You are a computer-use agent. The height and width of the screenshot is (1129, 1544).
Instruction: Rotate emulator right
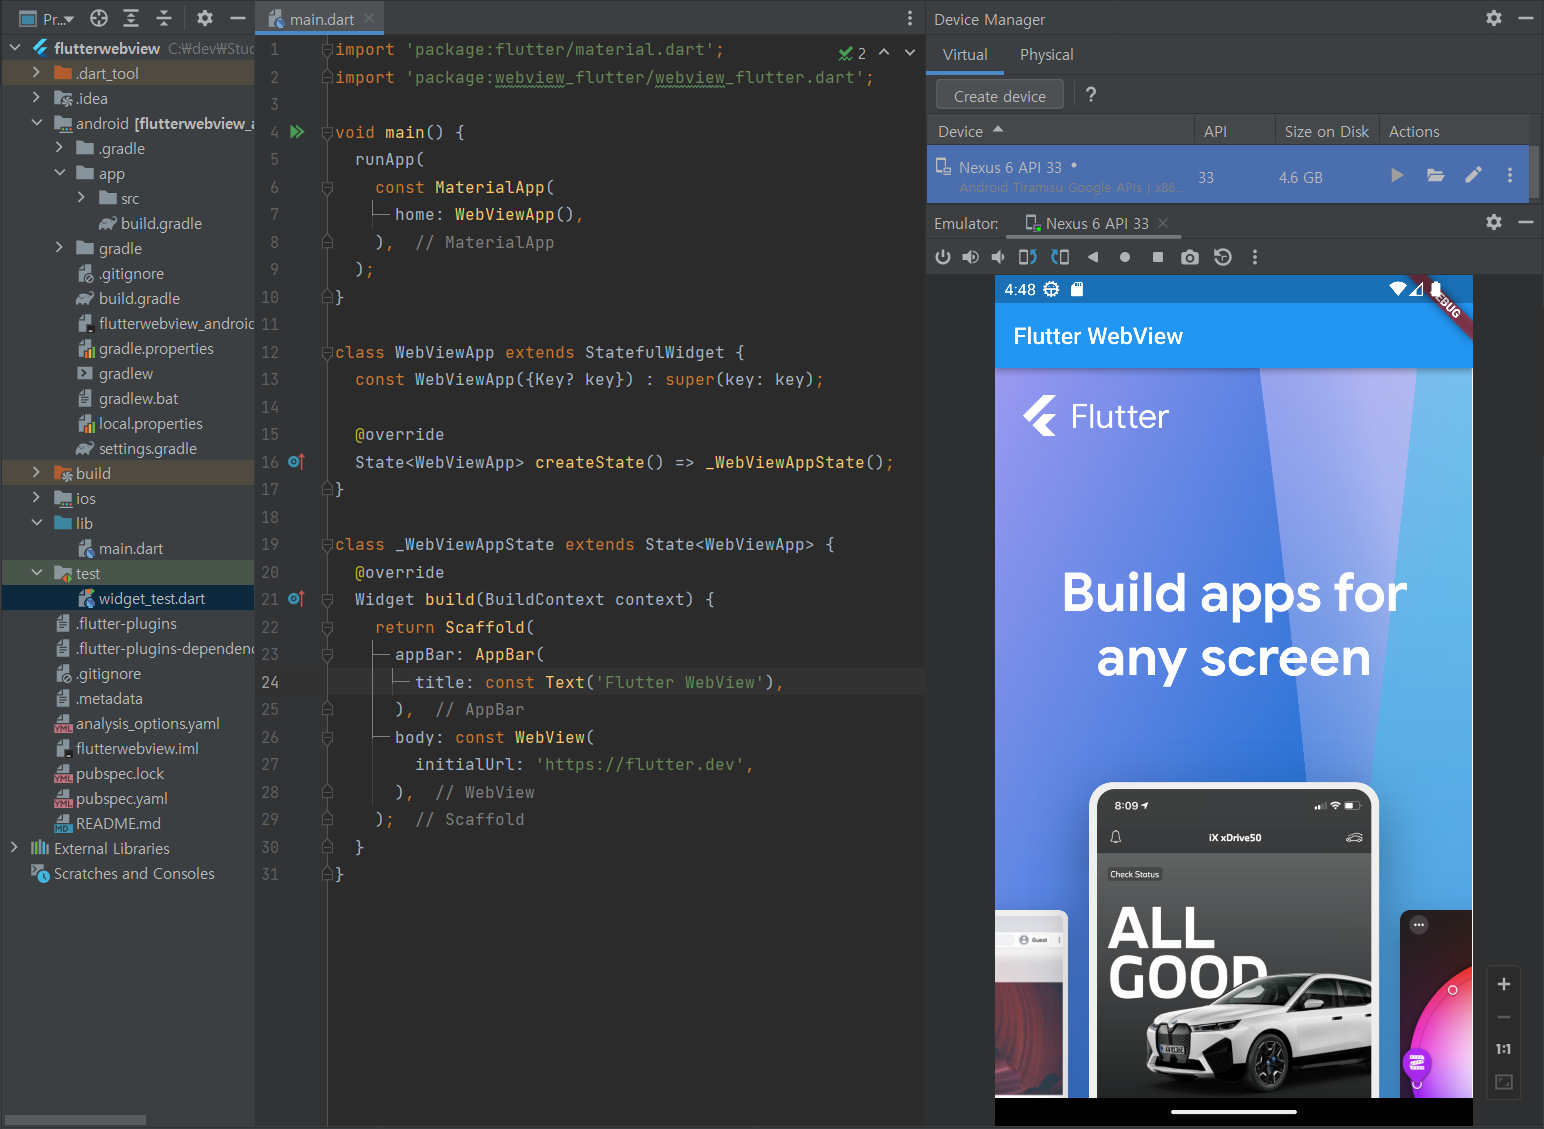click(1060, 257)
